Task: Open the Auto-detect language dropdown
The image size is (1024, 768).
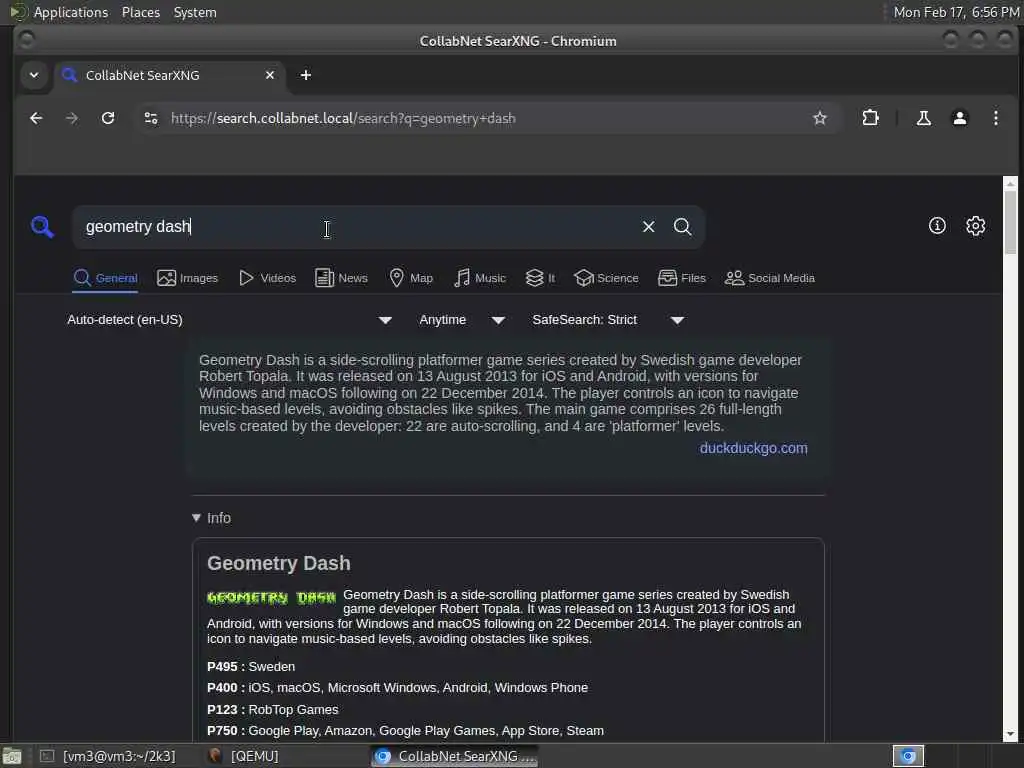Action: pyautogui.click(x=229, y=320)
